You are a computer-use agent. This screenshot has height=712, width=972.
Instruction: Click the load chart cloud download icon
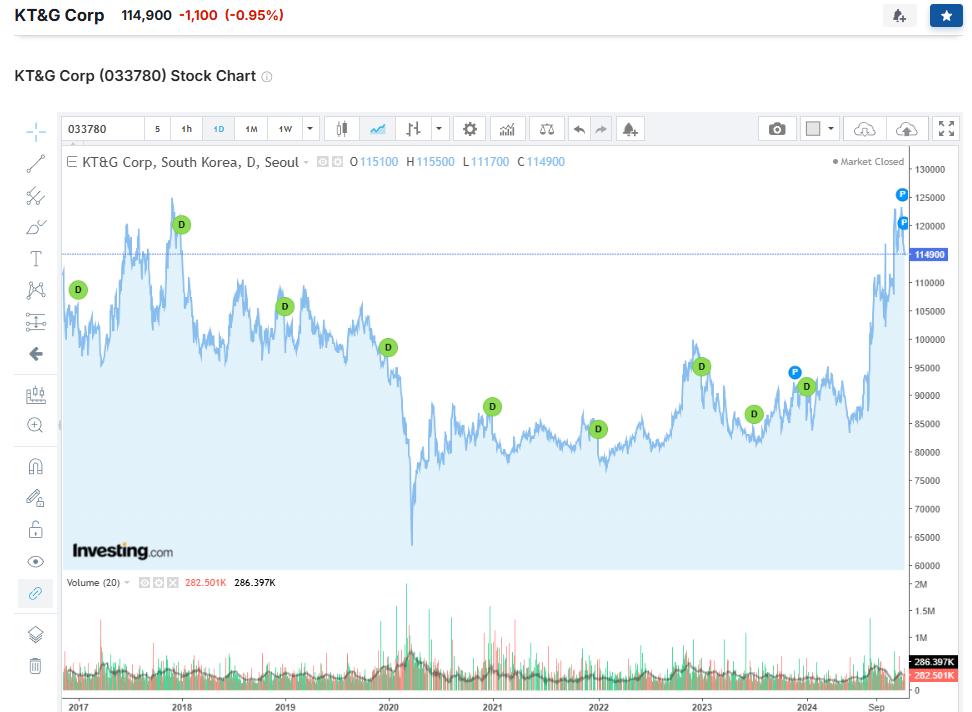tap(865, 129)
